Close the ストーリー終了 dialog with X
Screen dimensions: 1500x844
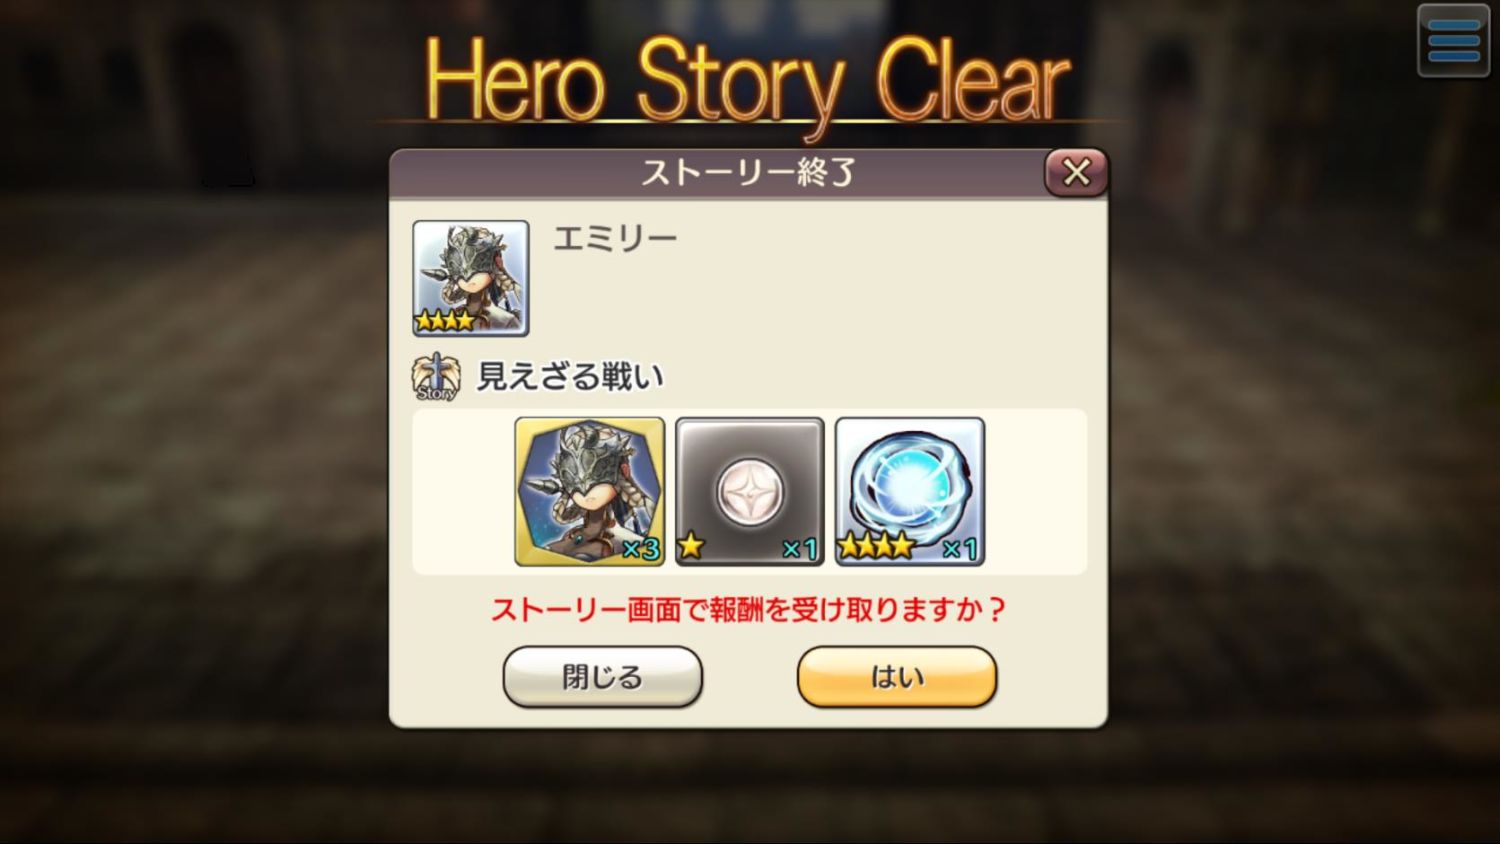point(1076,172)
